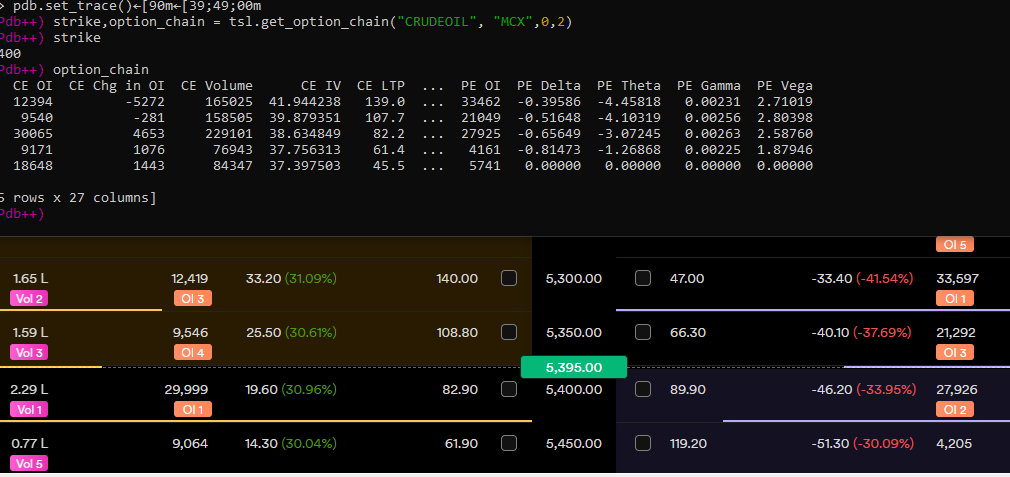Select the put checkbox right of 5,450.00 strike

(x=643, y=442)
